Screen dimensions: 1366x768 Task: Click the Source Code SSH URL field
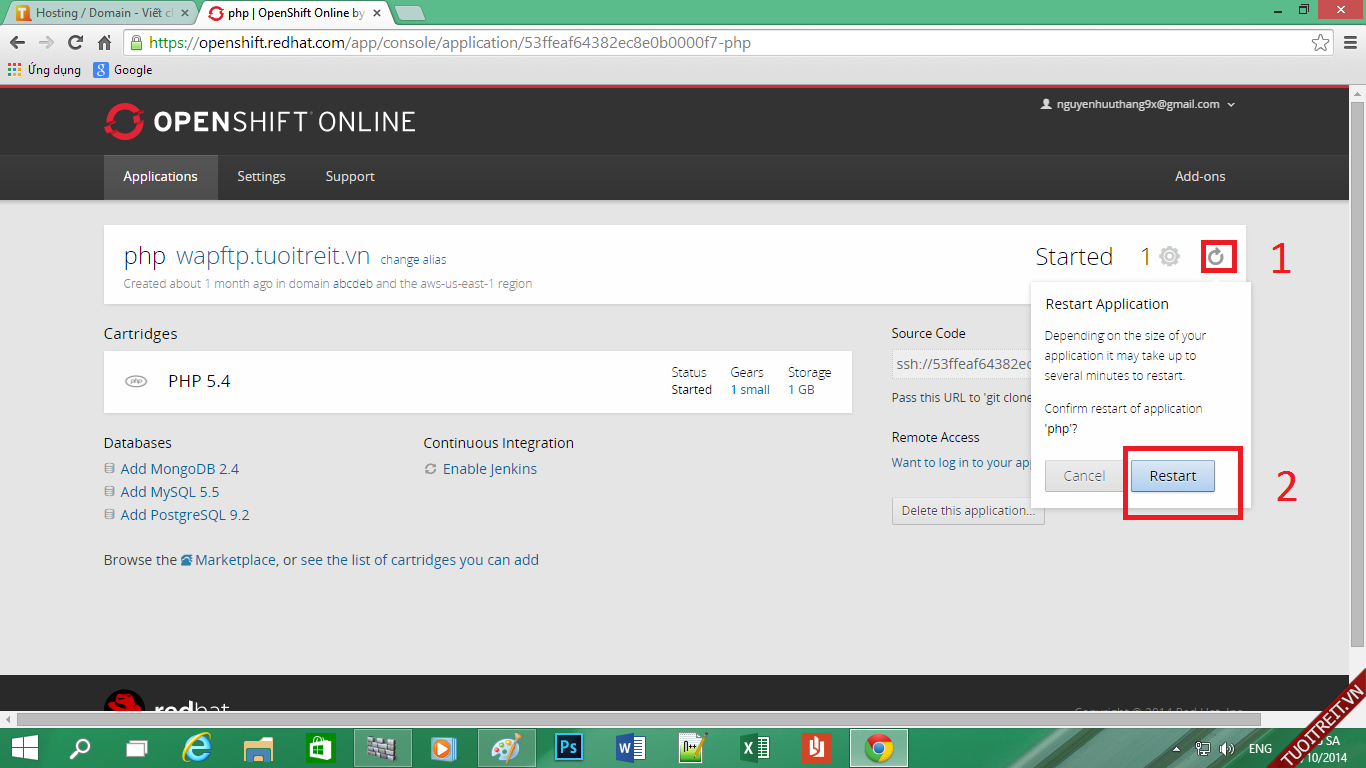pos(962,364)
